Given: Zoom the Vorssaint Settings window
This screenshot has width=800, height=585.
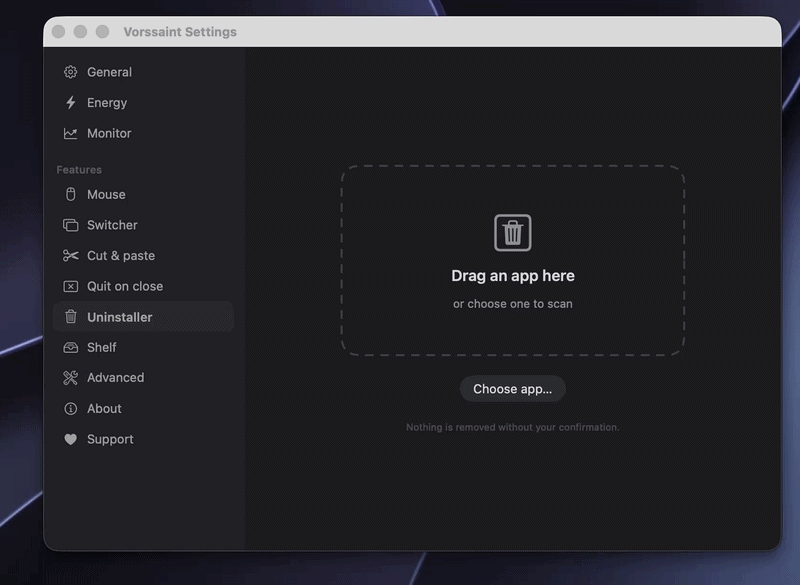Looking at the screenshot, I should click(x=103, y=32).
